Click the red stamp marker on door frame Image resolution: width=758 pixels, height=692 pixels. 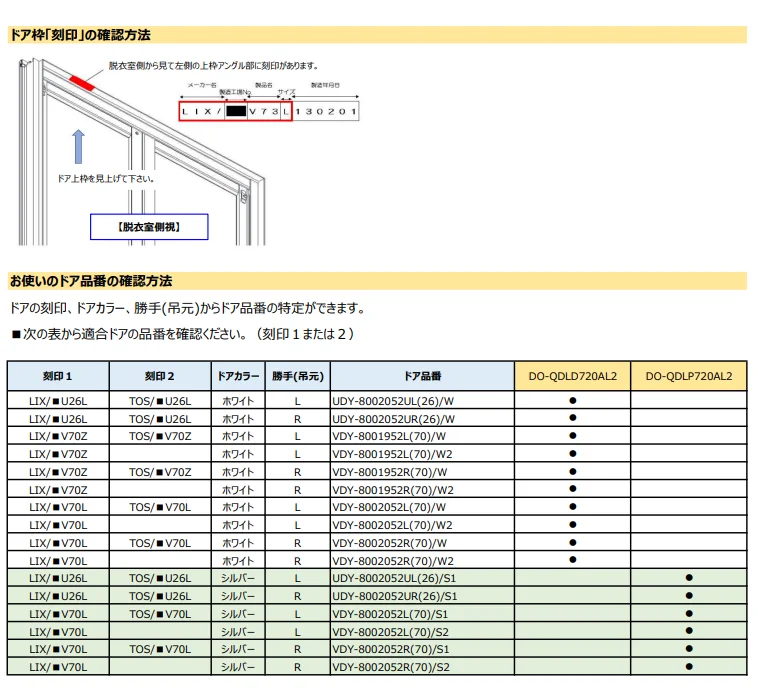(x=80, y=81)
